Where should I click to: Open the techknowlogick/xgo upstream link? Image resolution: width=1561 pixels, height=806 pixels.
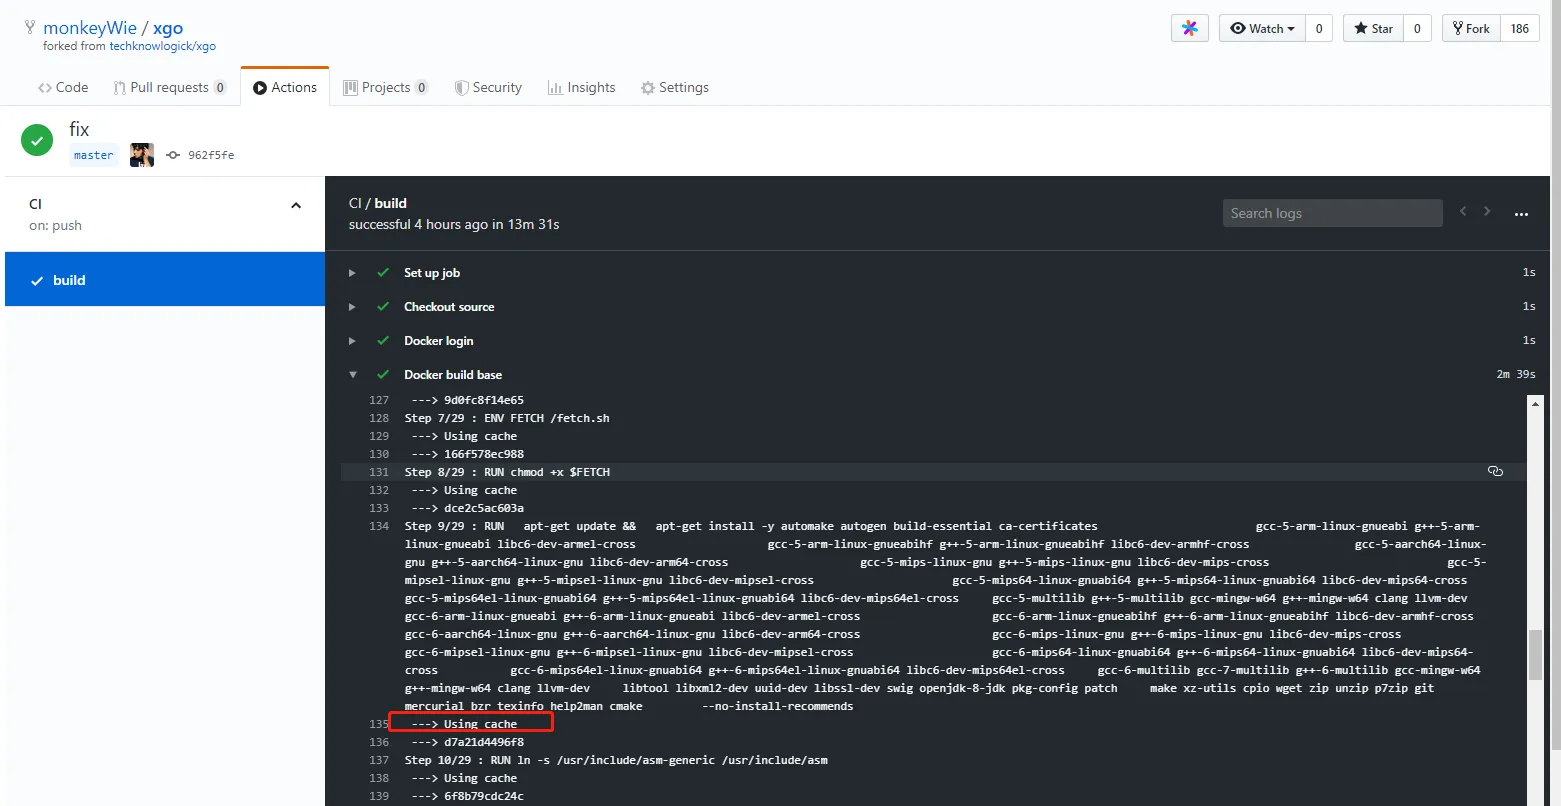pos(162,46)
